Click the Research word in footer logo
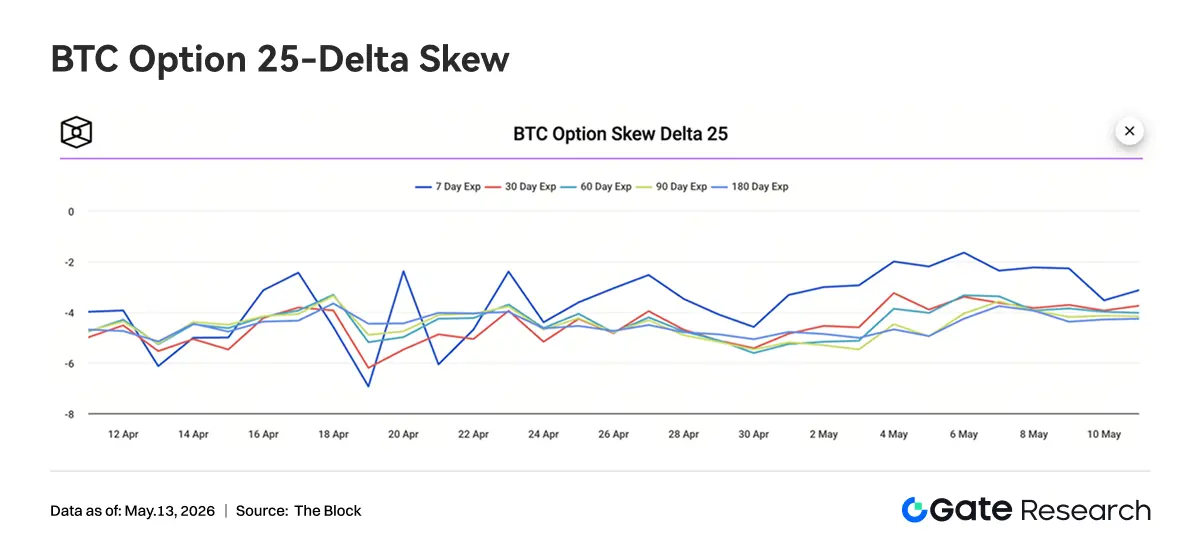This screenshot has height=550, width=1200. coord(1085,510)
